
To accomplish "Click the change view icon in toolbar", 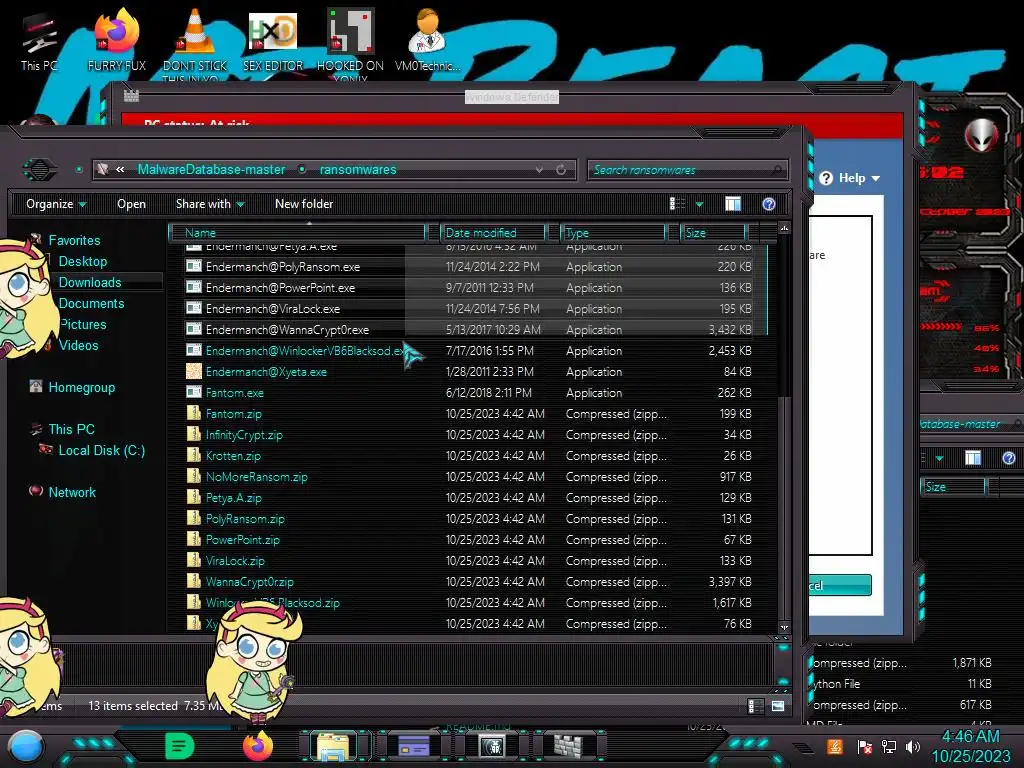I will coord(677,204).
